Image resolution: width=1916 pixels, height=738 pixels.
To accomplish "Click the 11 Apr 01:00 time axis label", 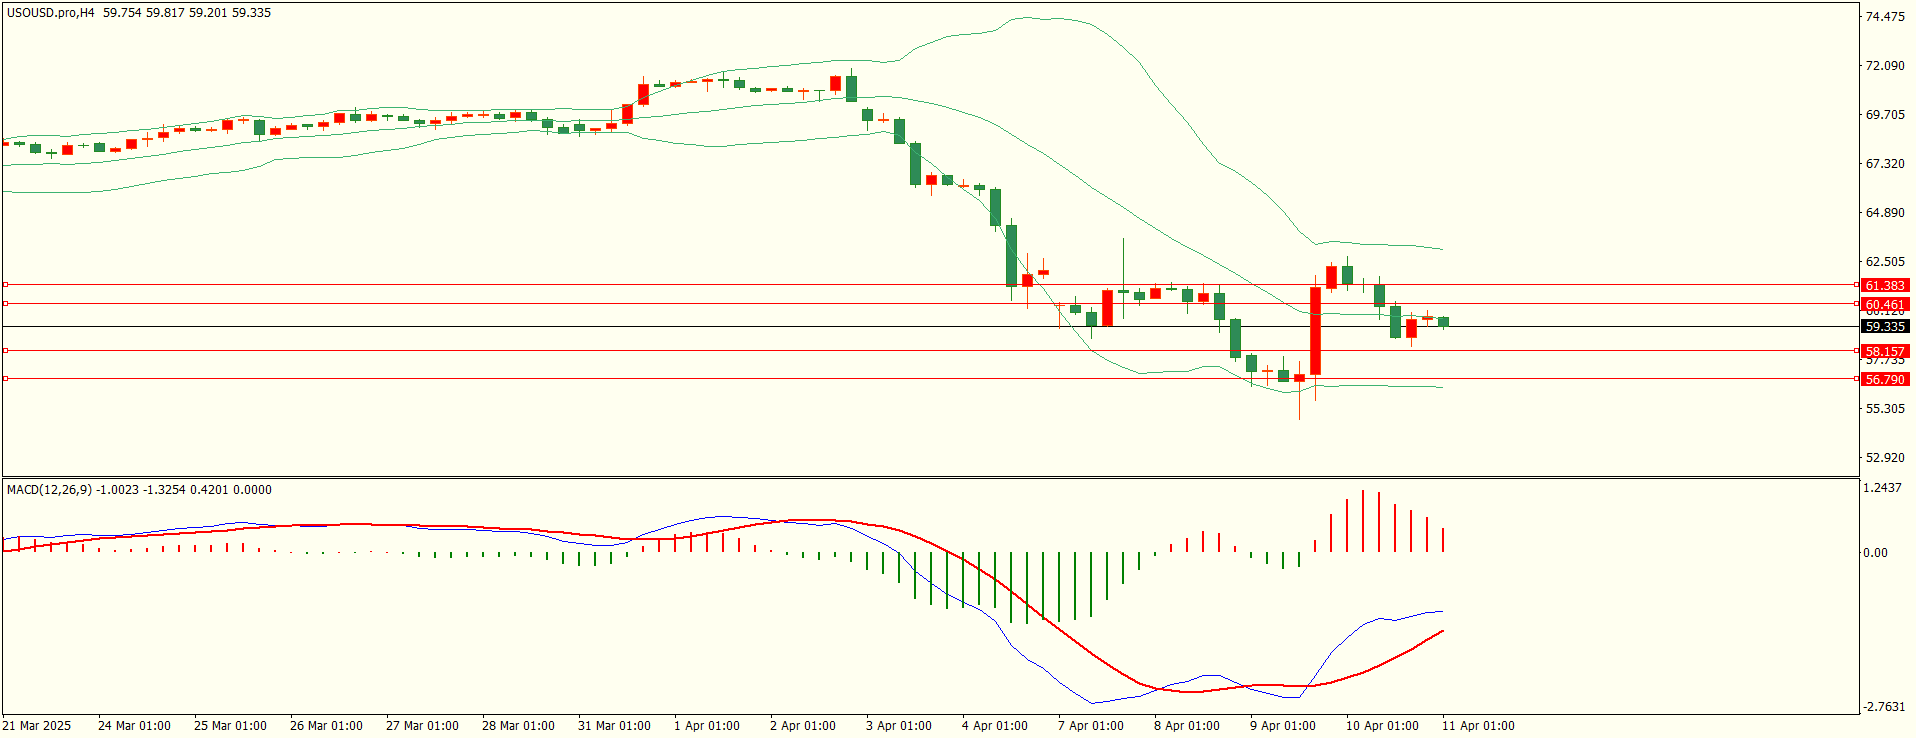I will pos(1478,726).
